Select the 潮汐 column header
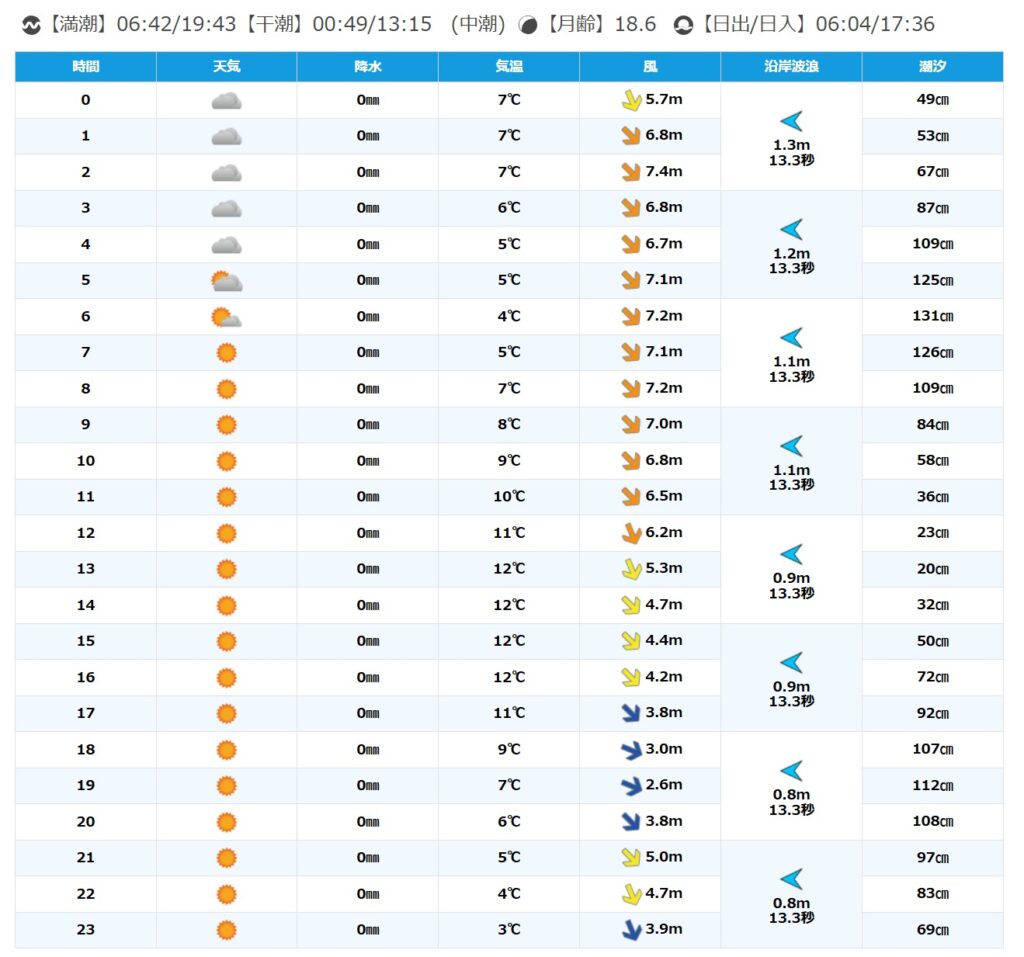Screen dimensions: 1024x957 [x=932, y=67]
